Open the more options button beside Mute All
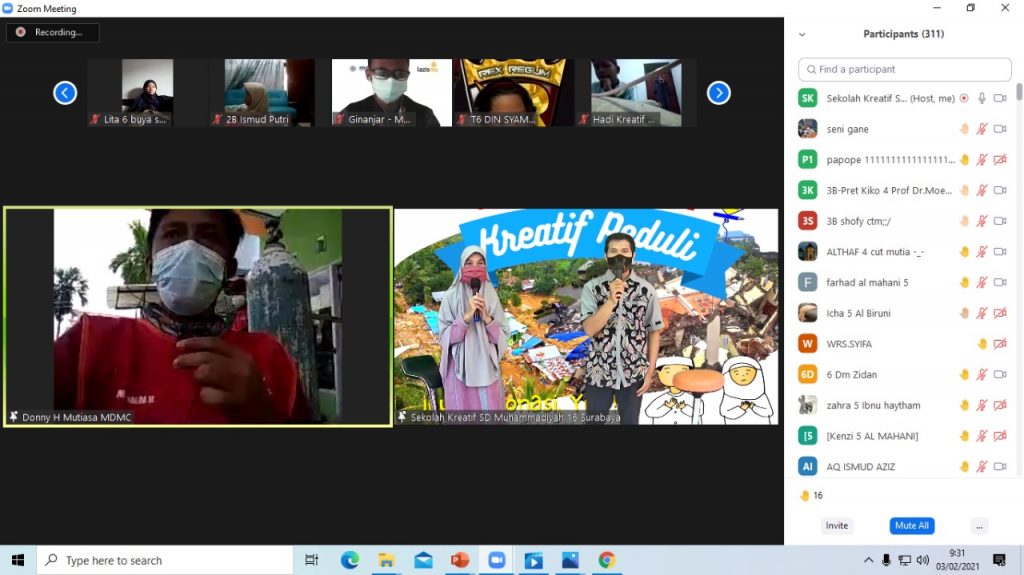1024x575 pixels. point(979,526)
